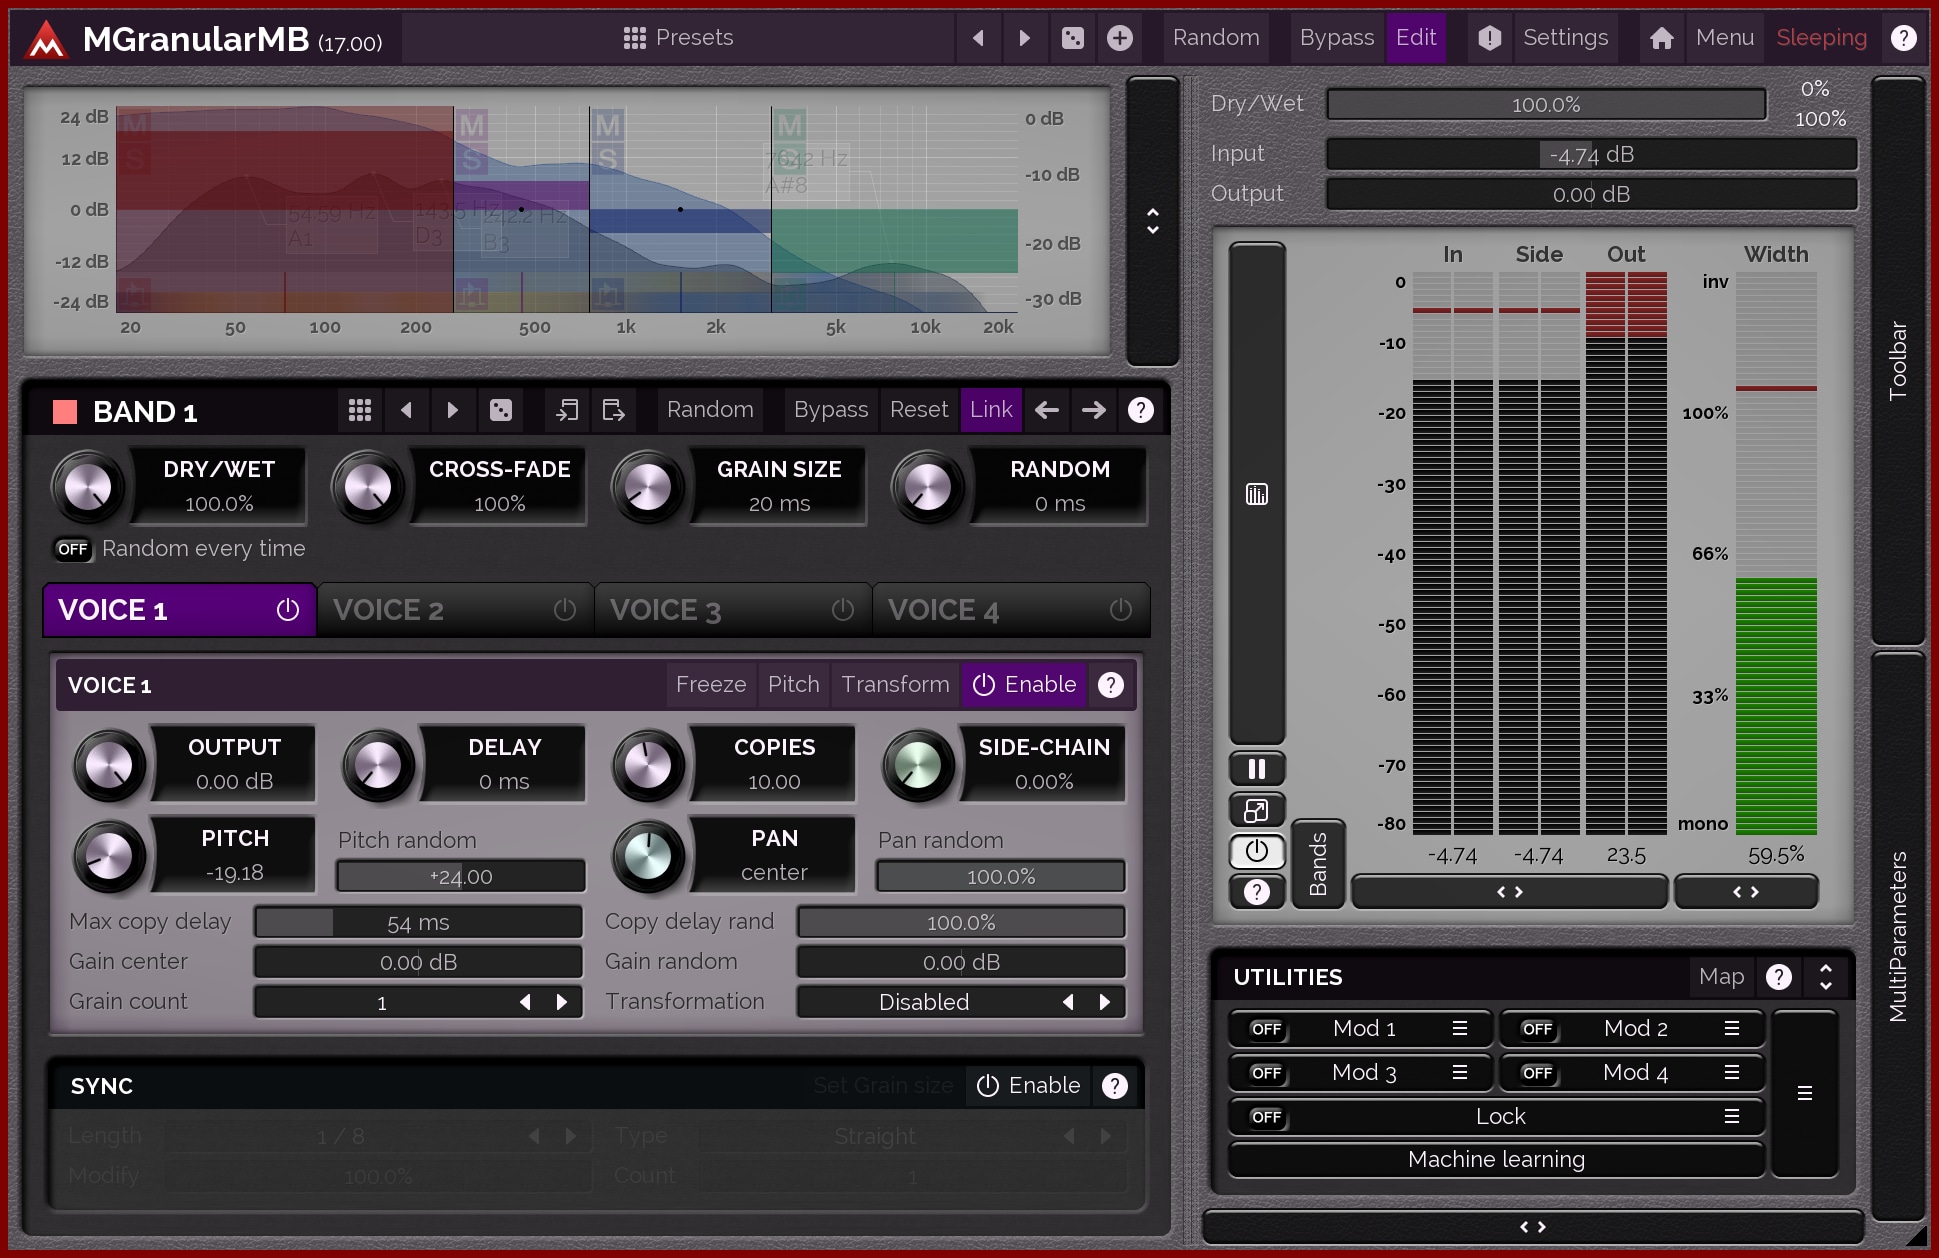Adjust the Pitch random slider

coord(460,877)
